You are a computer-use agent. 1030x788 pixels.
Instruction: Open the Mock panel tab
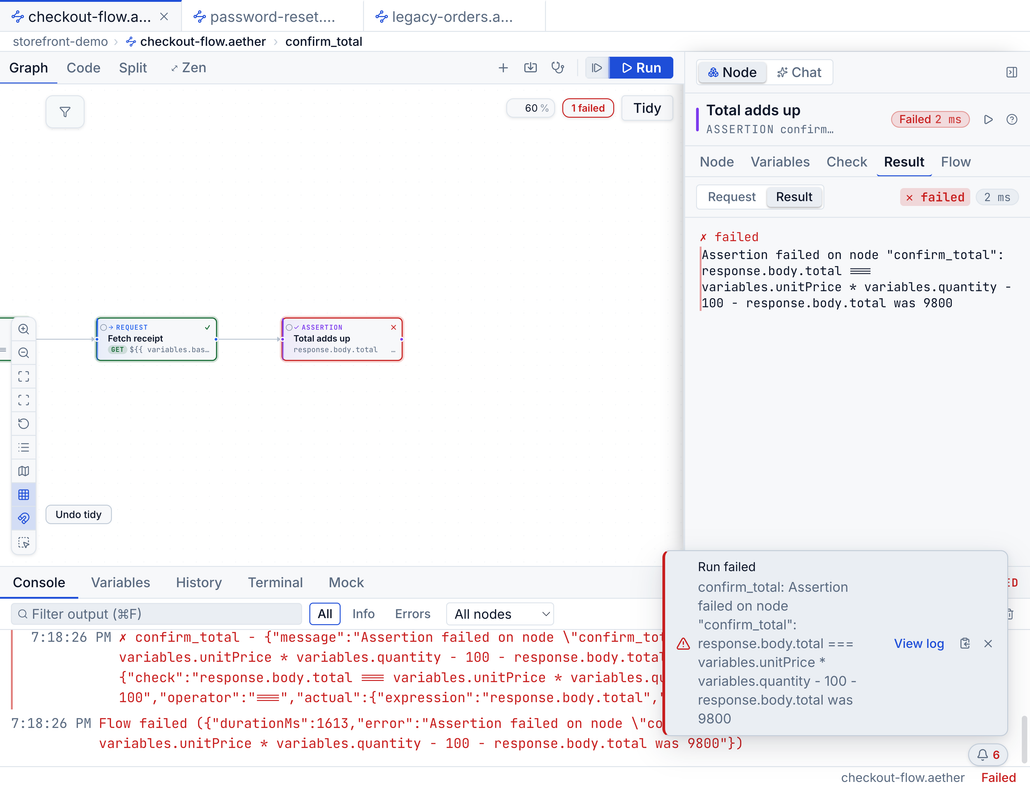[346, 582]
